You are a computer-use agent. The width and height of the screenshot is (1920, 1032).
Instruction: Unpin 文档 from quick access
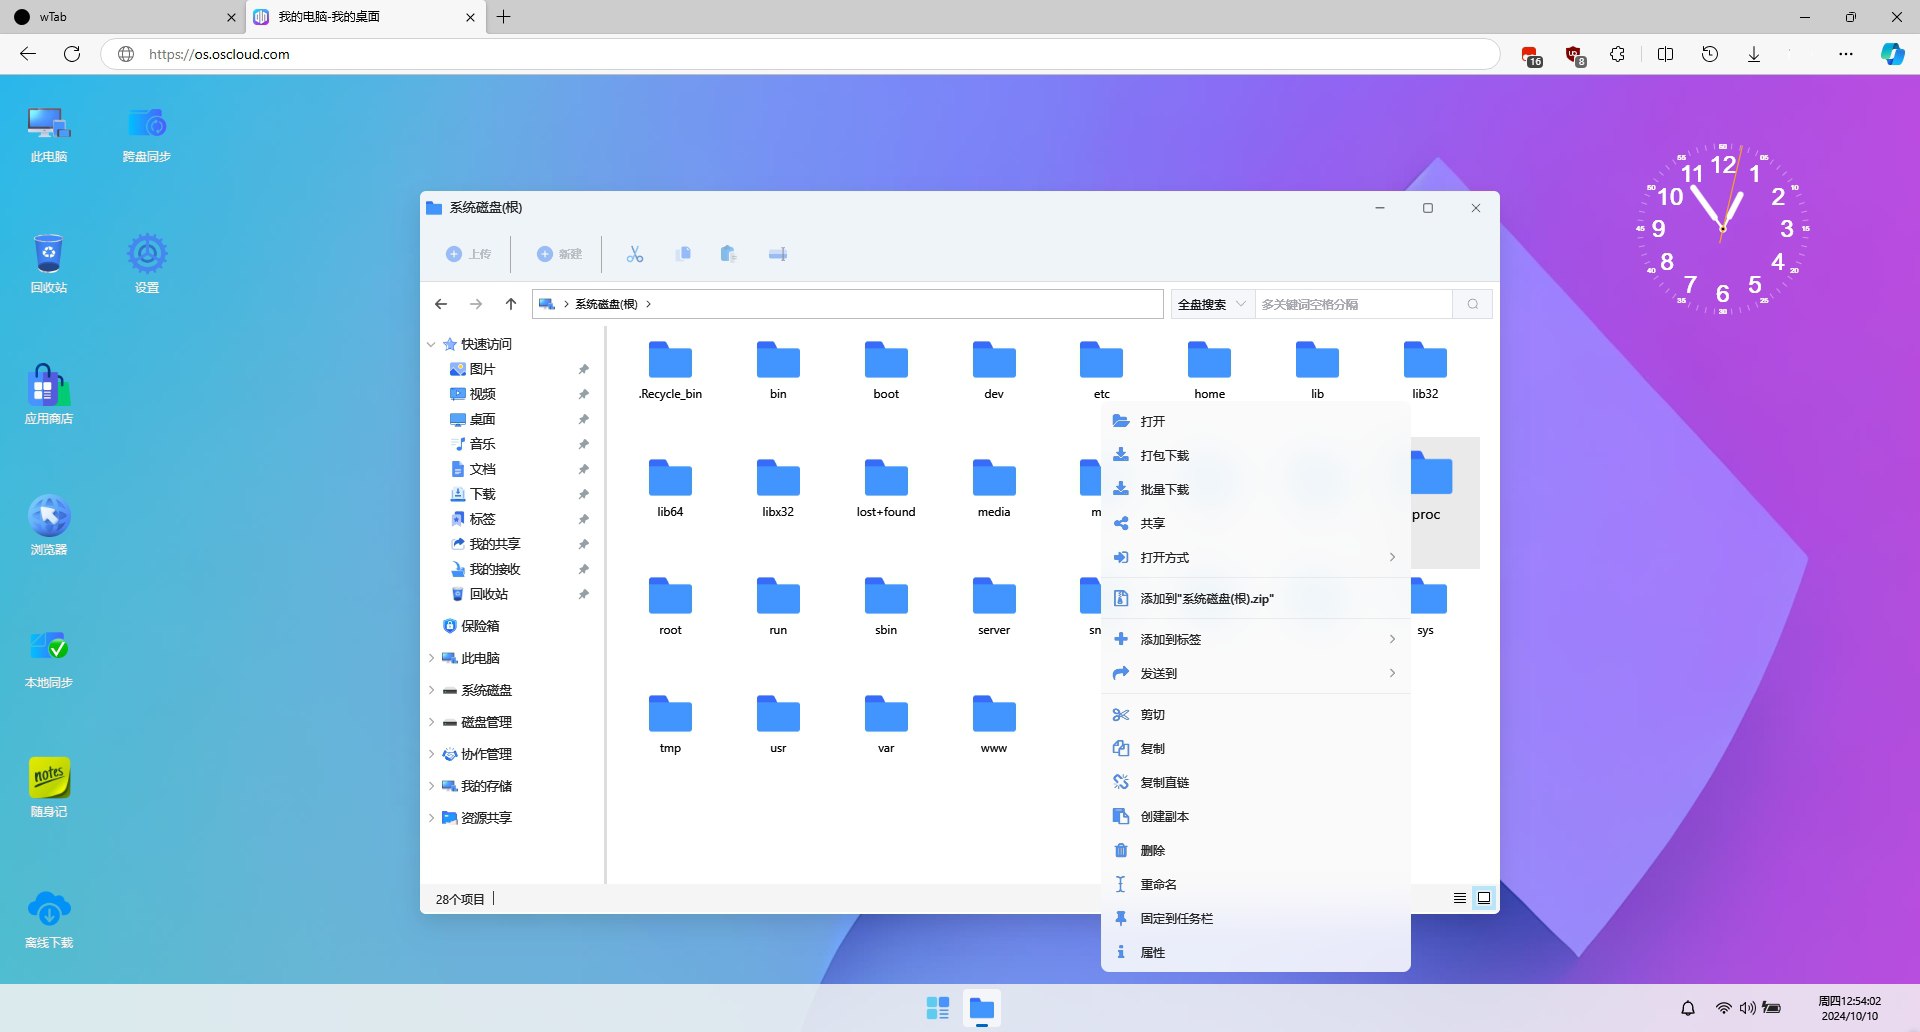[x=584, y=469]
